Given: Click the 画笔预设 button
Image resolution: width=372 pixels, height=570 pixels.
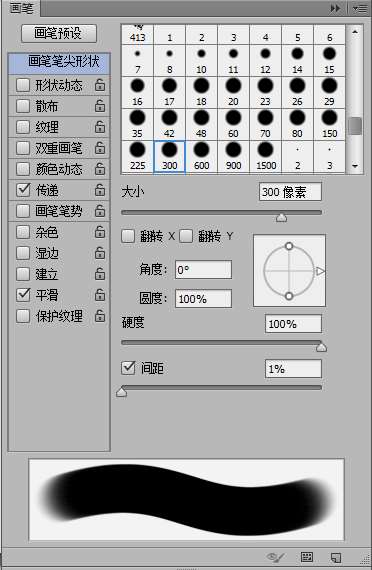Looking at the screenshot, I should (59, 33).
